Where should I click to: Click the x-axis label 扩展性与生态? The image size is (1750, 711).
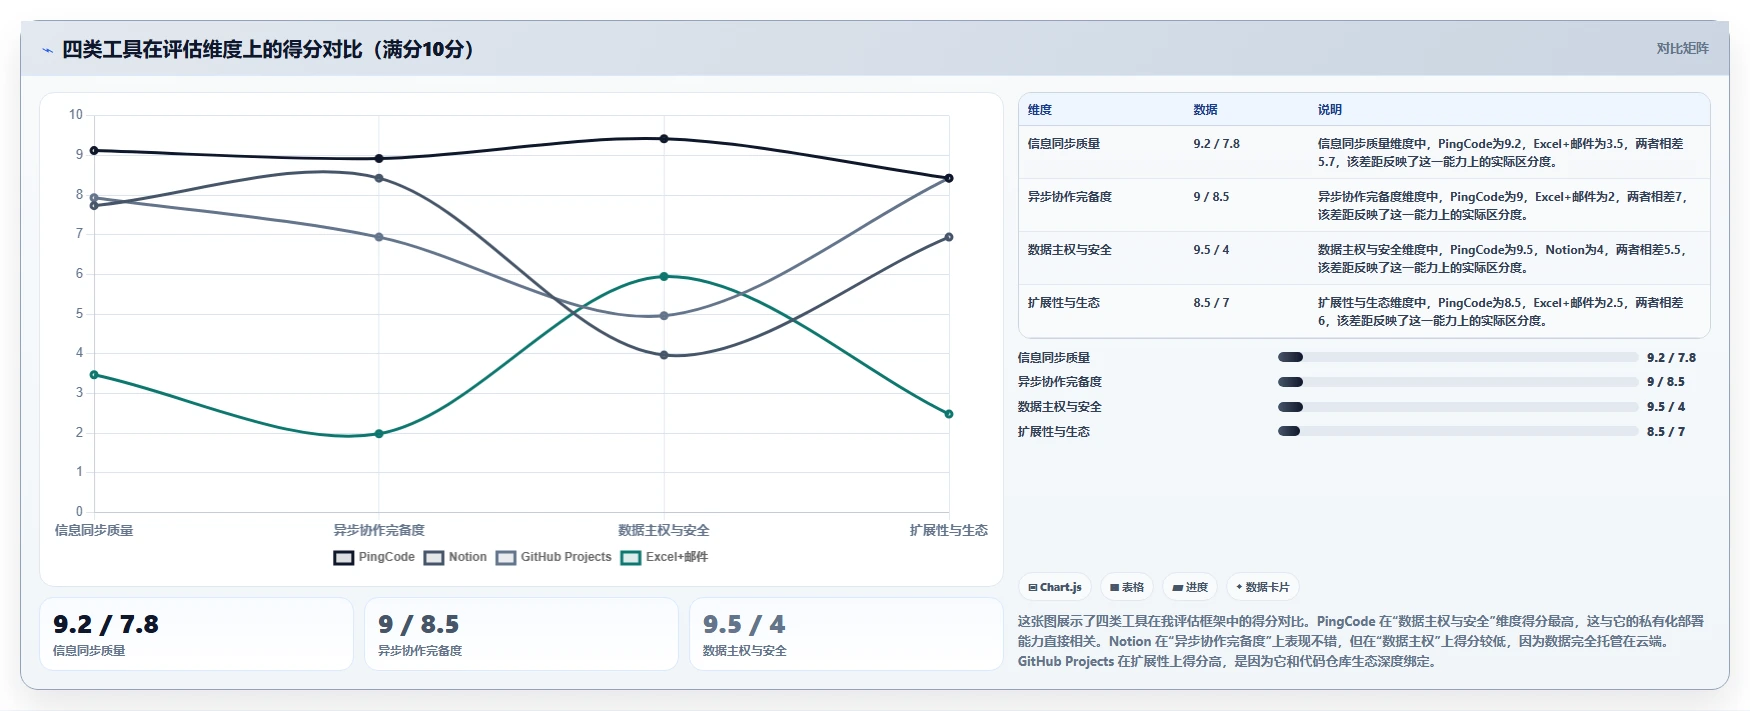click(x=949, y=530)
